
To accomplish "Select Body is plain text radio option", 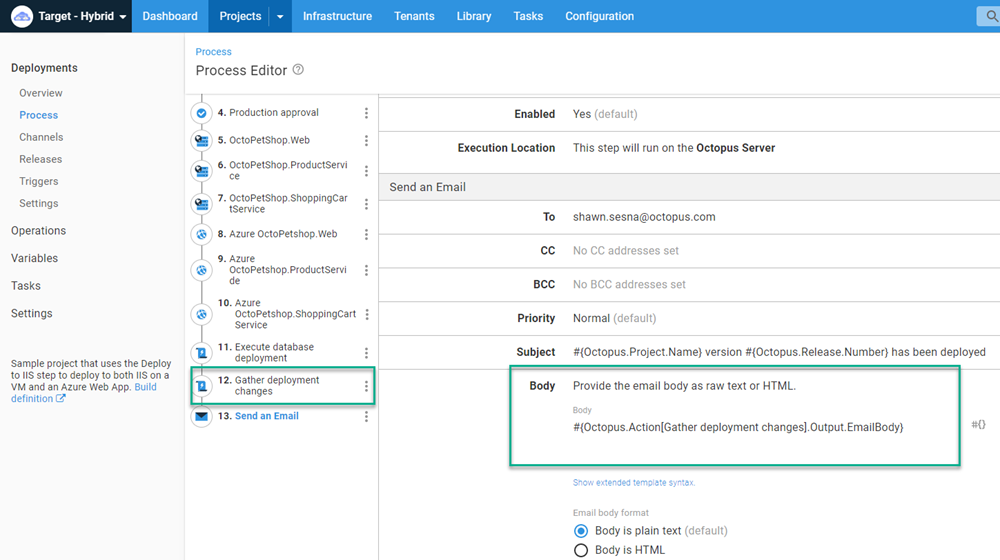I will coord(581,531).
